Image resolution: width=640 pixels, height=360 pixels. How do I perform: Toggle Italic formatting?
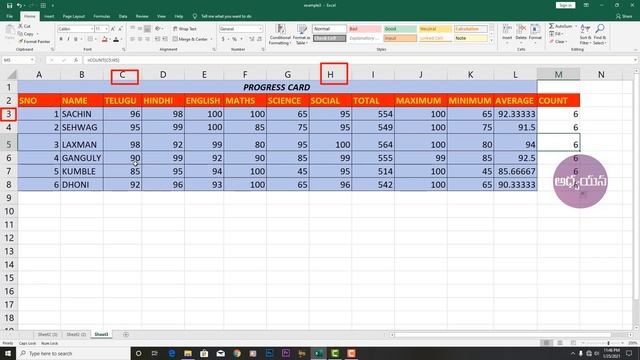point(68,39)
